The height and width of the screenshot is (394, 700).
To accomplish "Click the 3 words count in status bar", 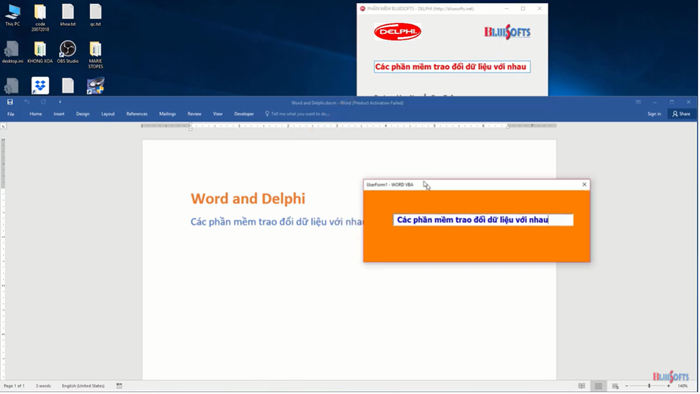I will 43,386.
